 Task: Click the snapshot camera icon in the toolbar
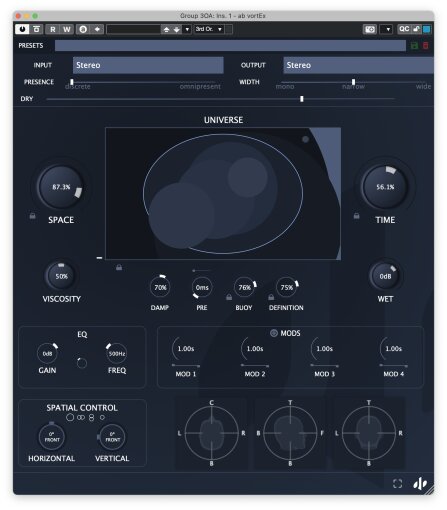(x=369, y=29)
